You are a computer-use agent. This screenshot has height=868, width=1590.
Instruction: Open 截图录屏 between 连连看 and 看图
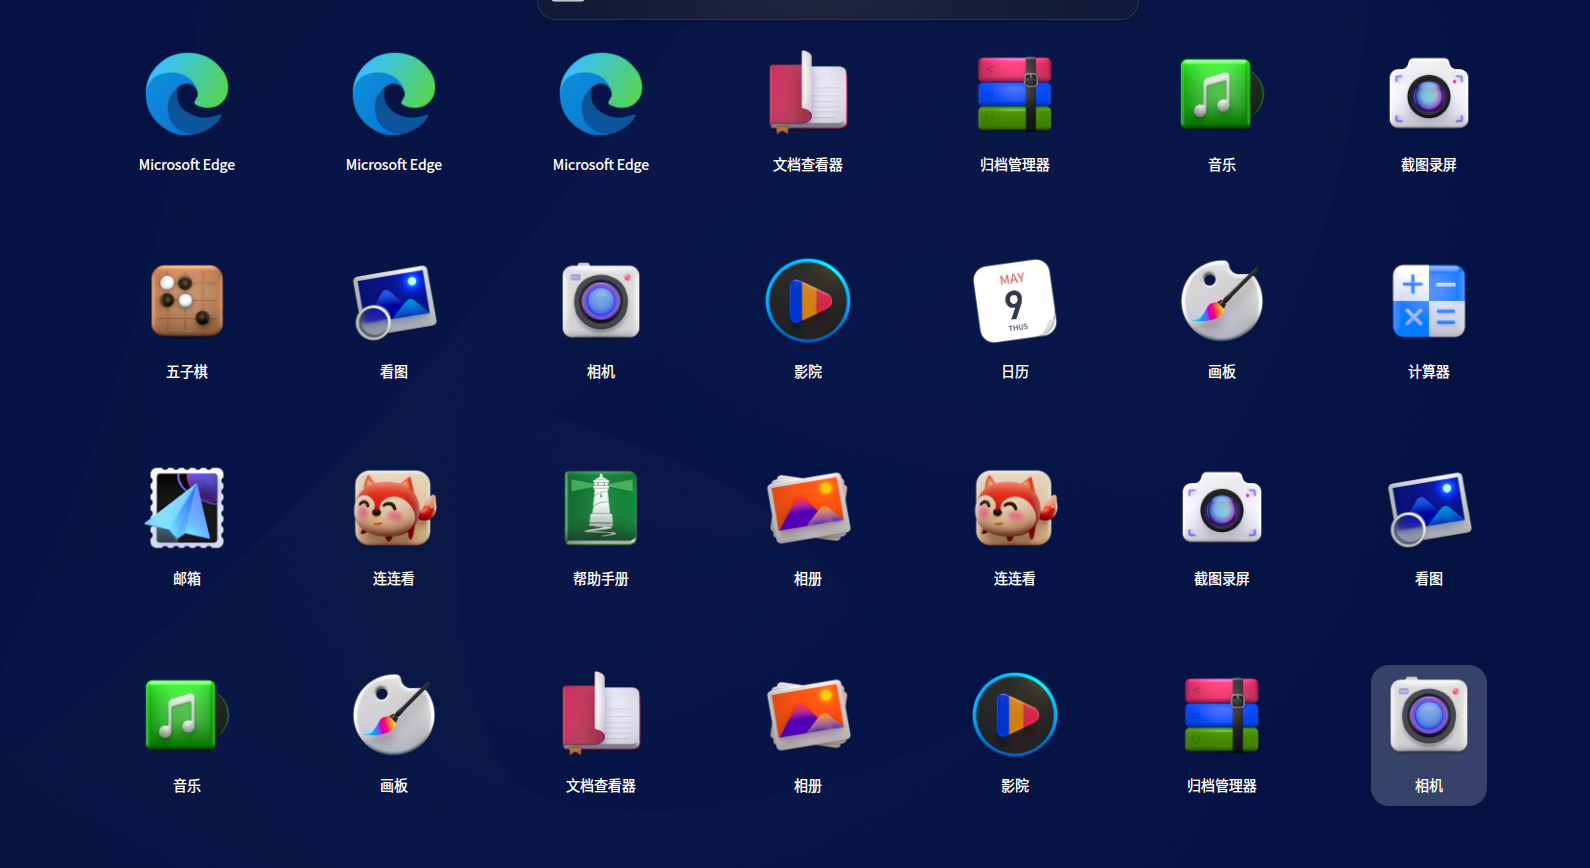1222,508
